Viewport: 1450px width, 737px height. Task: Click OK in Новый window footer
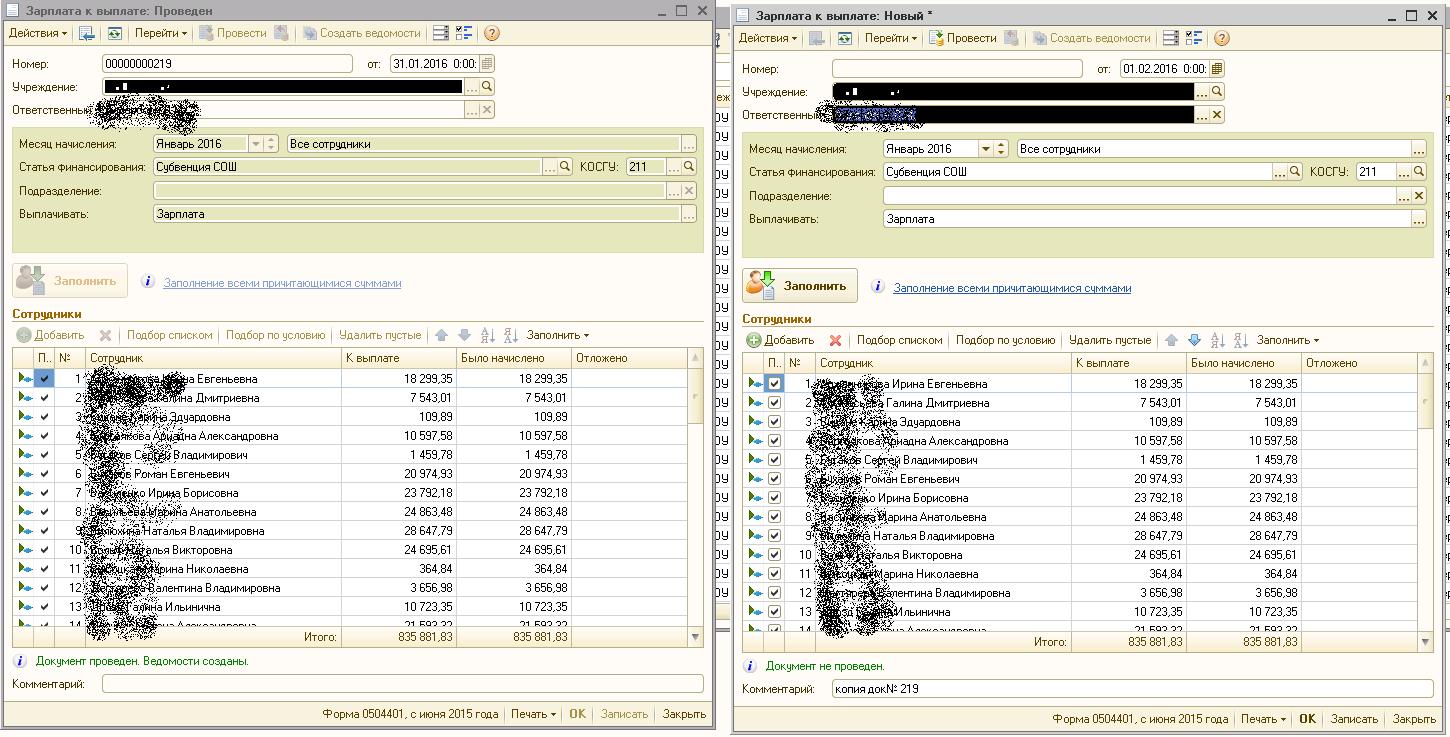tap(1307, 719)
